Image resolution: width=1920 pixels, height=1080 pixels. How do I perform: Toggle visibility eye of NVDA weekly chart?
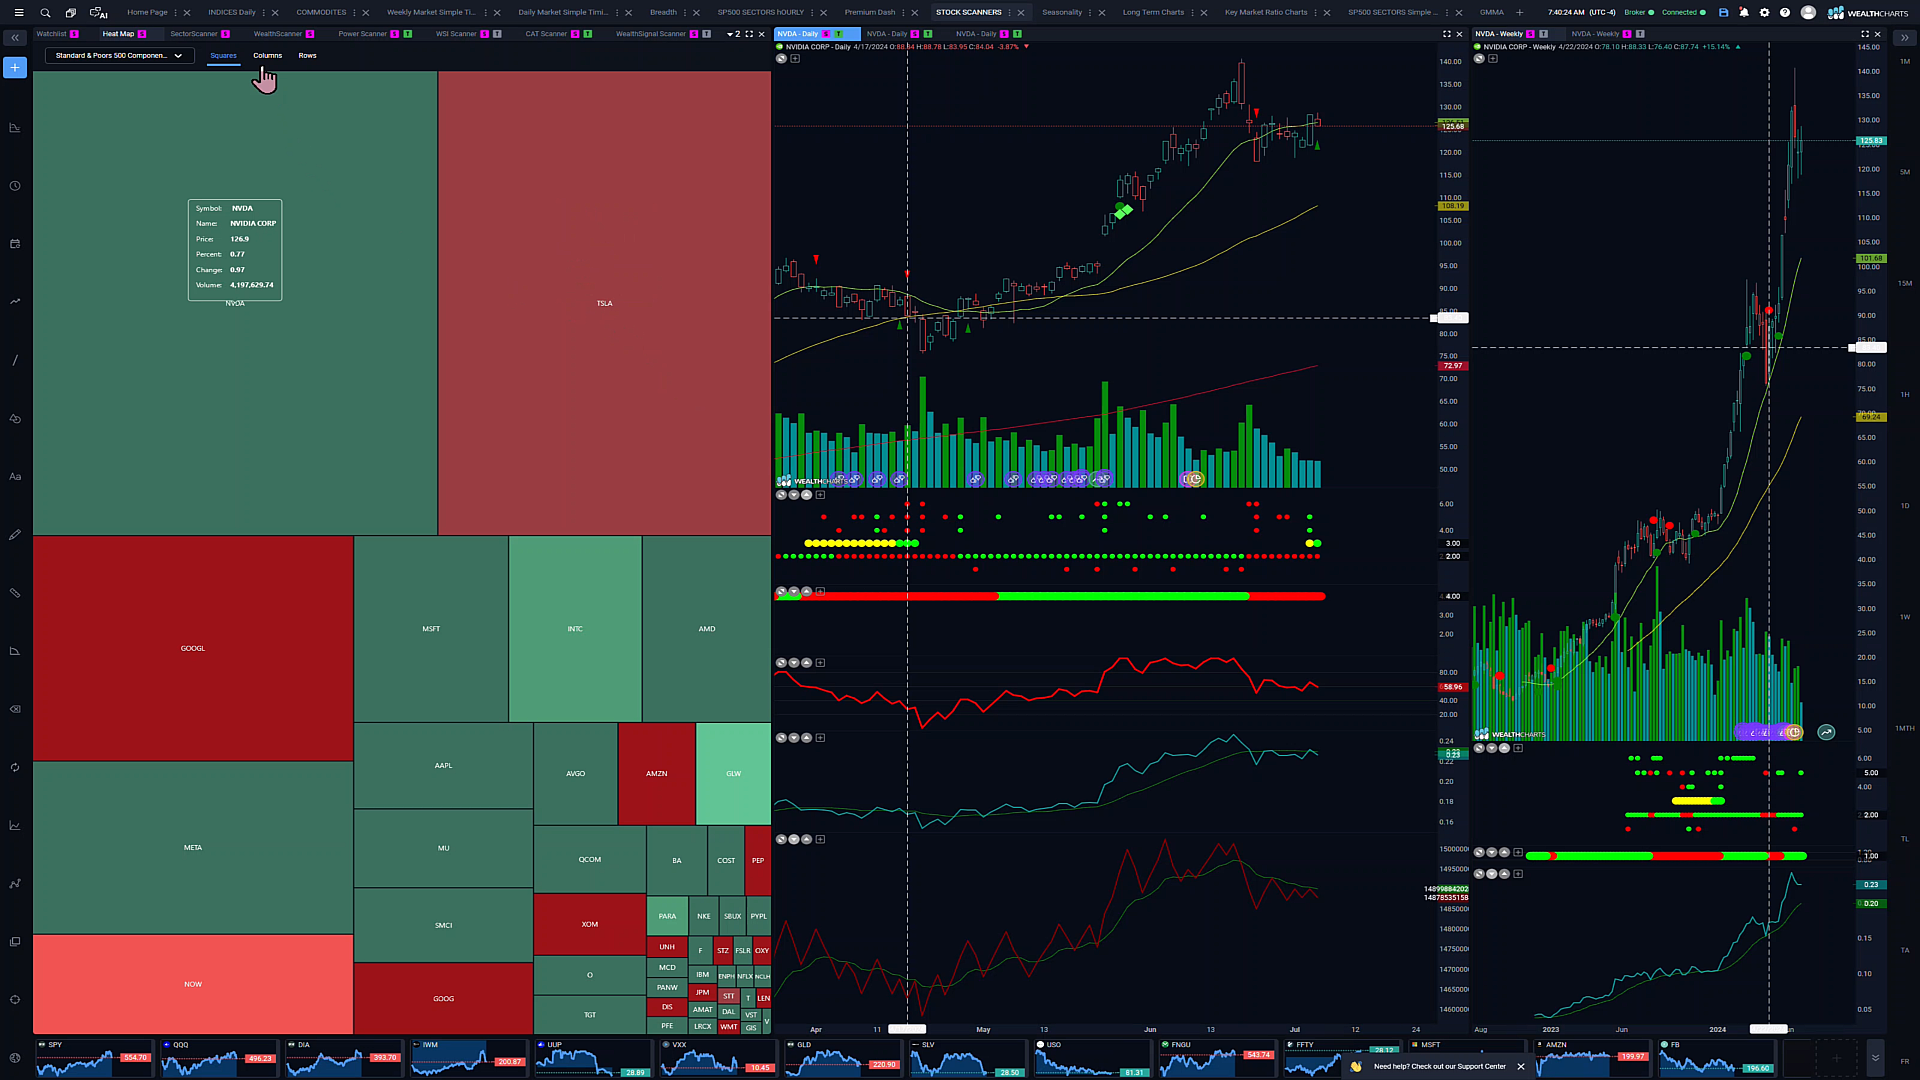click(1479, 58)
